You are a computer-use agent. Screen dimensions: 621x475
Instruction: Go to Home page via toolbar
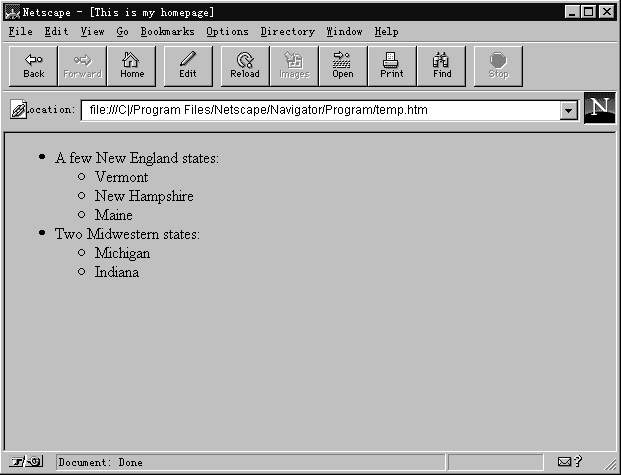click(132, 66)
